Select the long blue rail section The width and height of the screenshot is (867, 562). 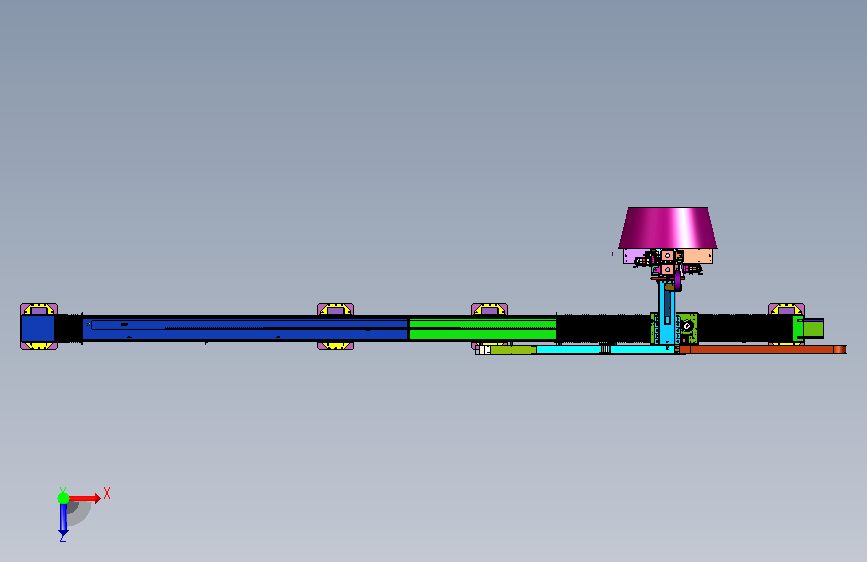coord(244,329)
